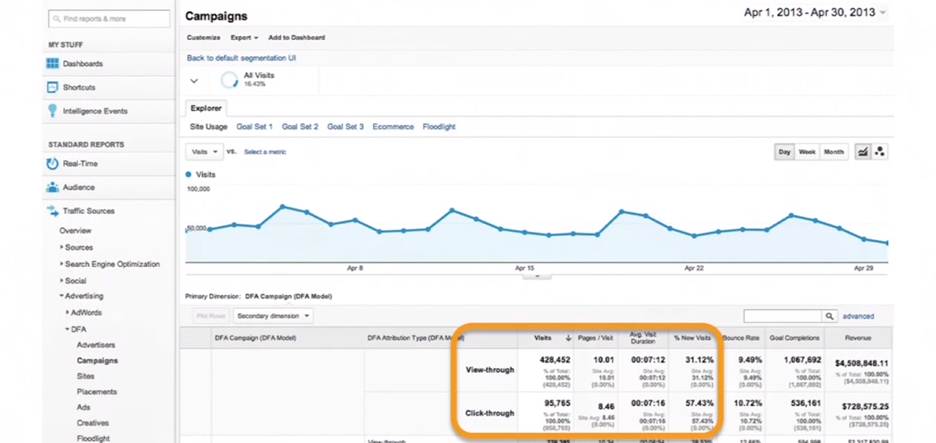Click the Shortcuts sidebar icon
The width and height of the screenshot is (936, 443).
pos(54,88)
